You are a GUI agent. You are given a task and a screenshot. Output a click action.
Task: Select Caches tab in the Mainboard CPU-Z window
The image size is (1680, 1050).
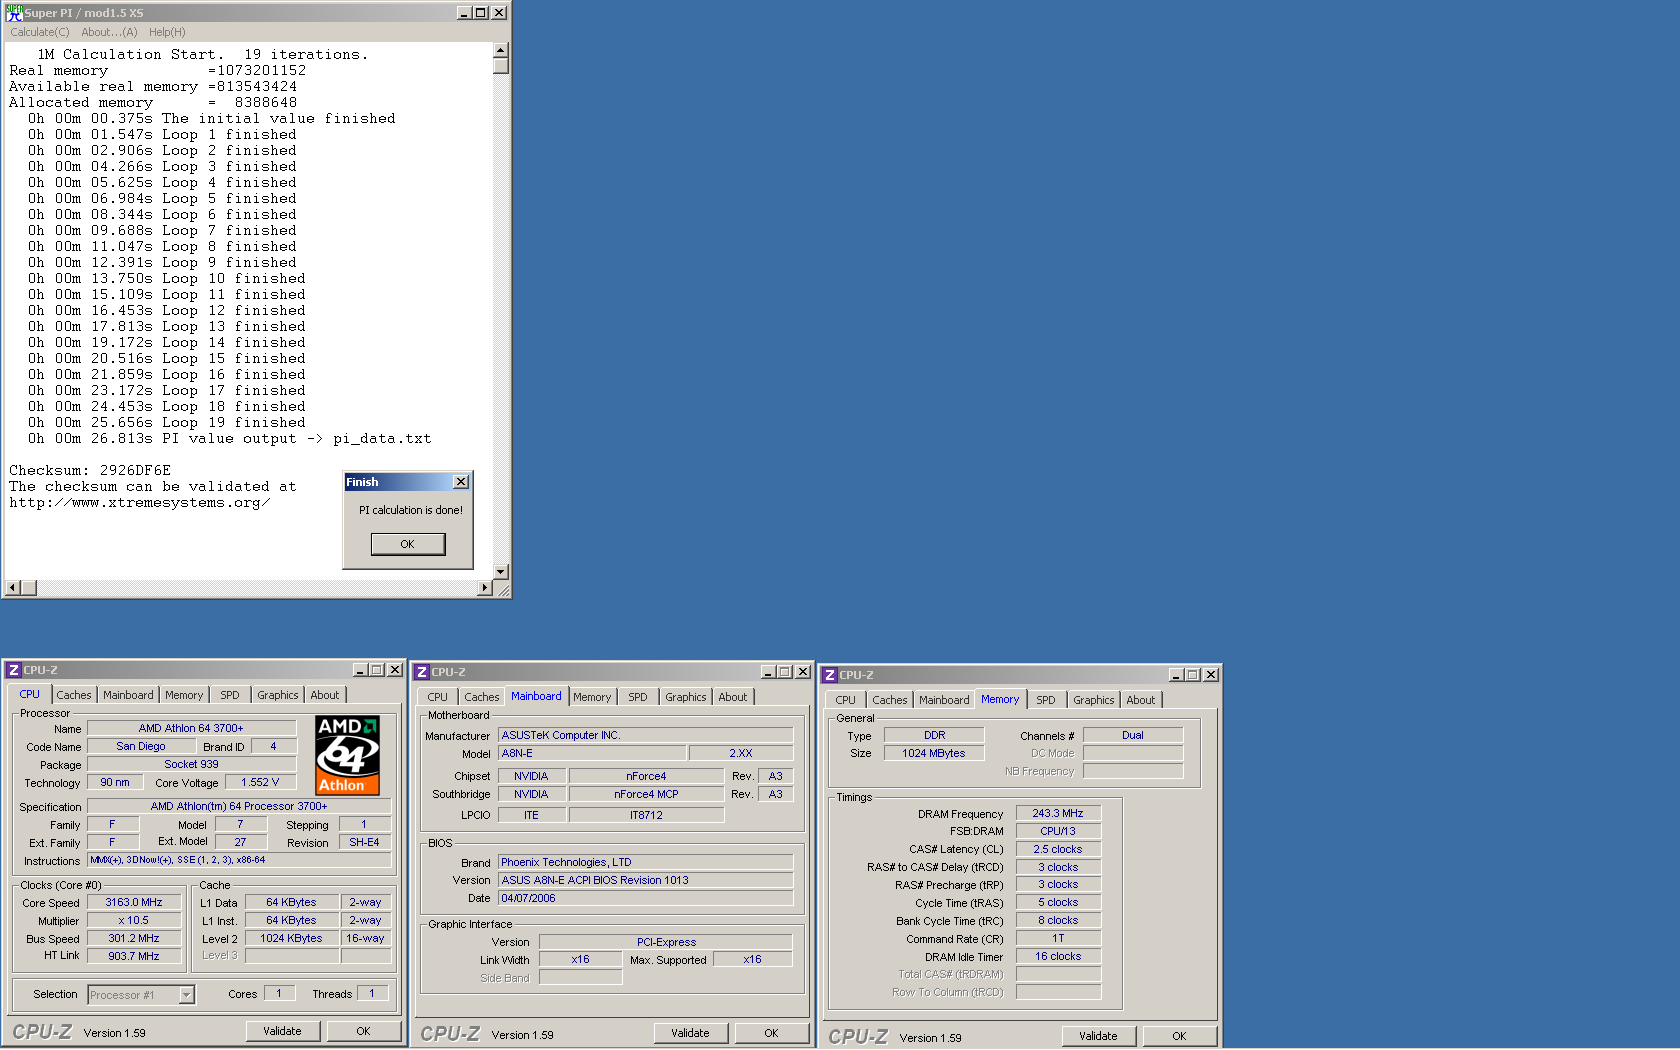pyautogui.click(x=482, y=697)
